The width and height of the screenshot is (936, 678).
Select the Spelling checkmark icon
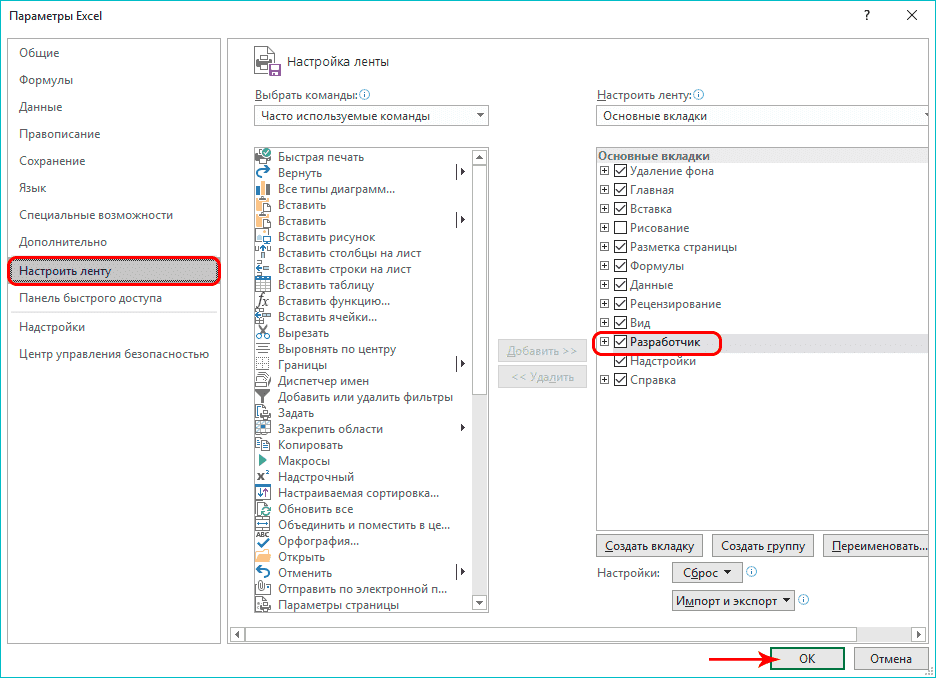click(264, 541)
